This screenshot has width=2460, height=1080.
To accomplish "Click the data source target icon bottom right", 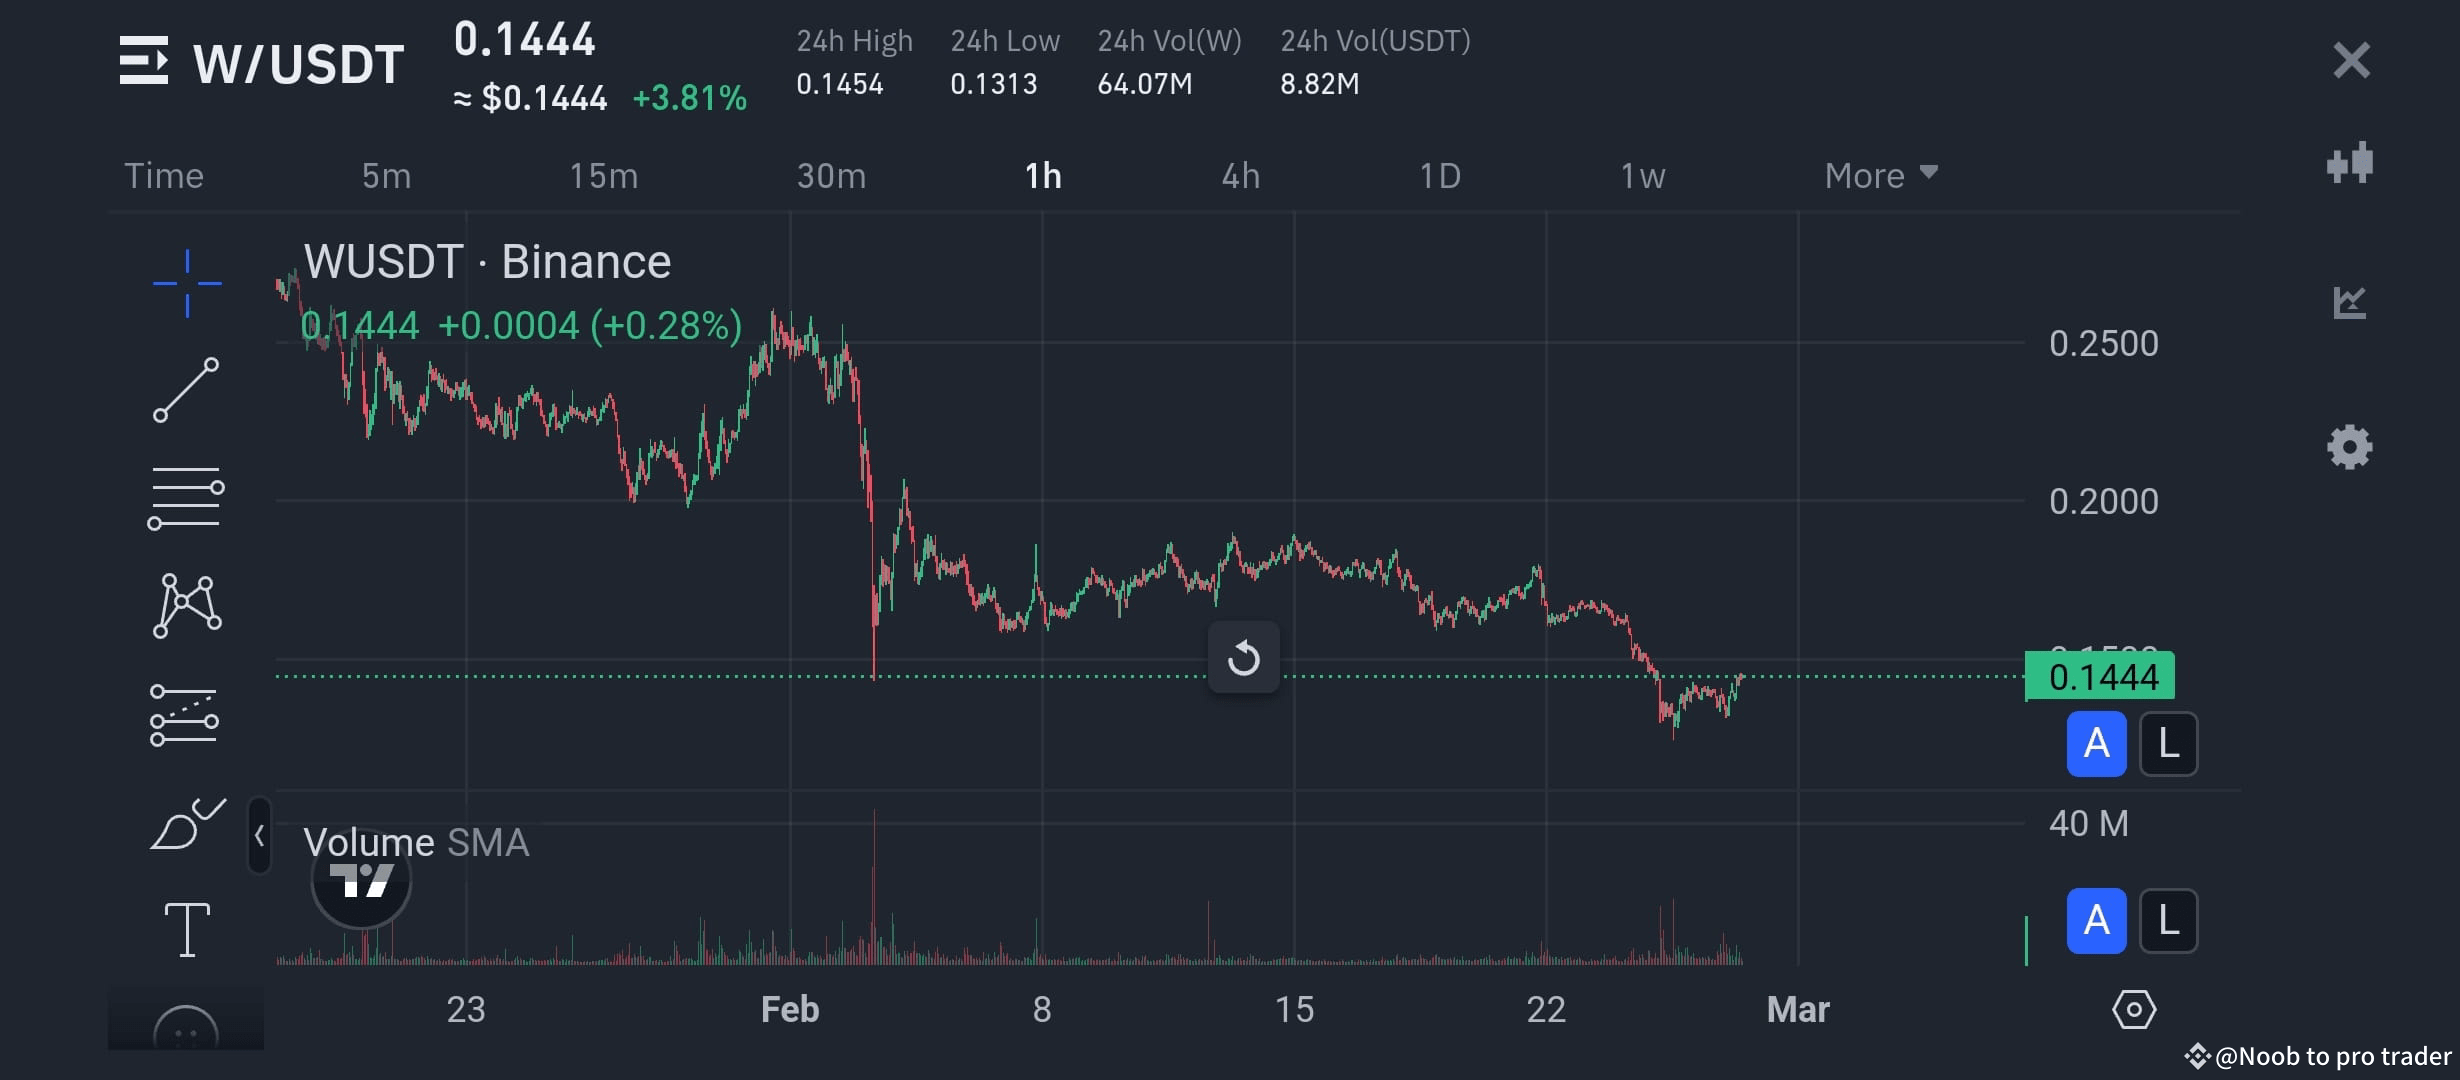I will pos(2134,1010).
